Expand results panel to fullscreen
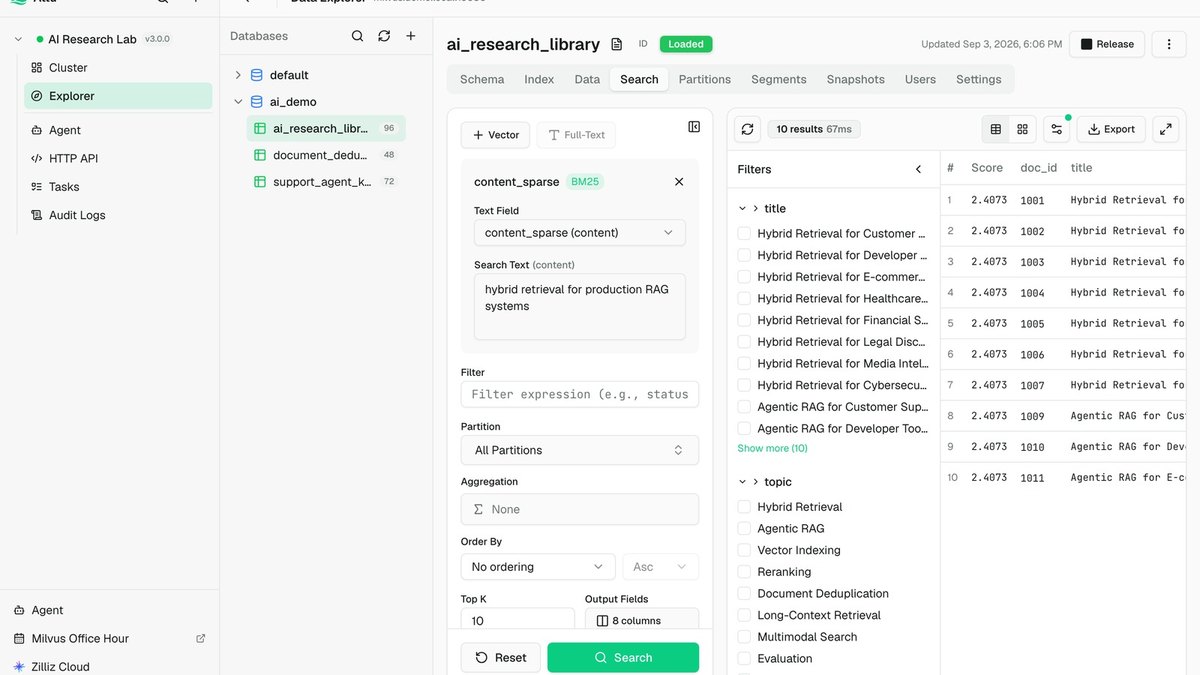 click(1165, 129)
